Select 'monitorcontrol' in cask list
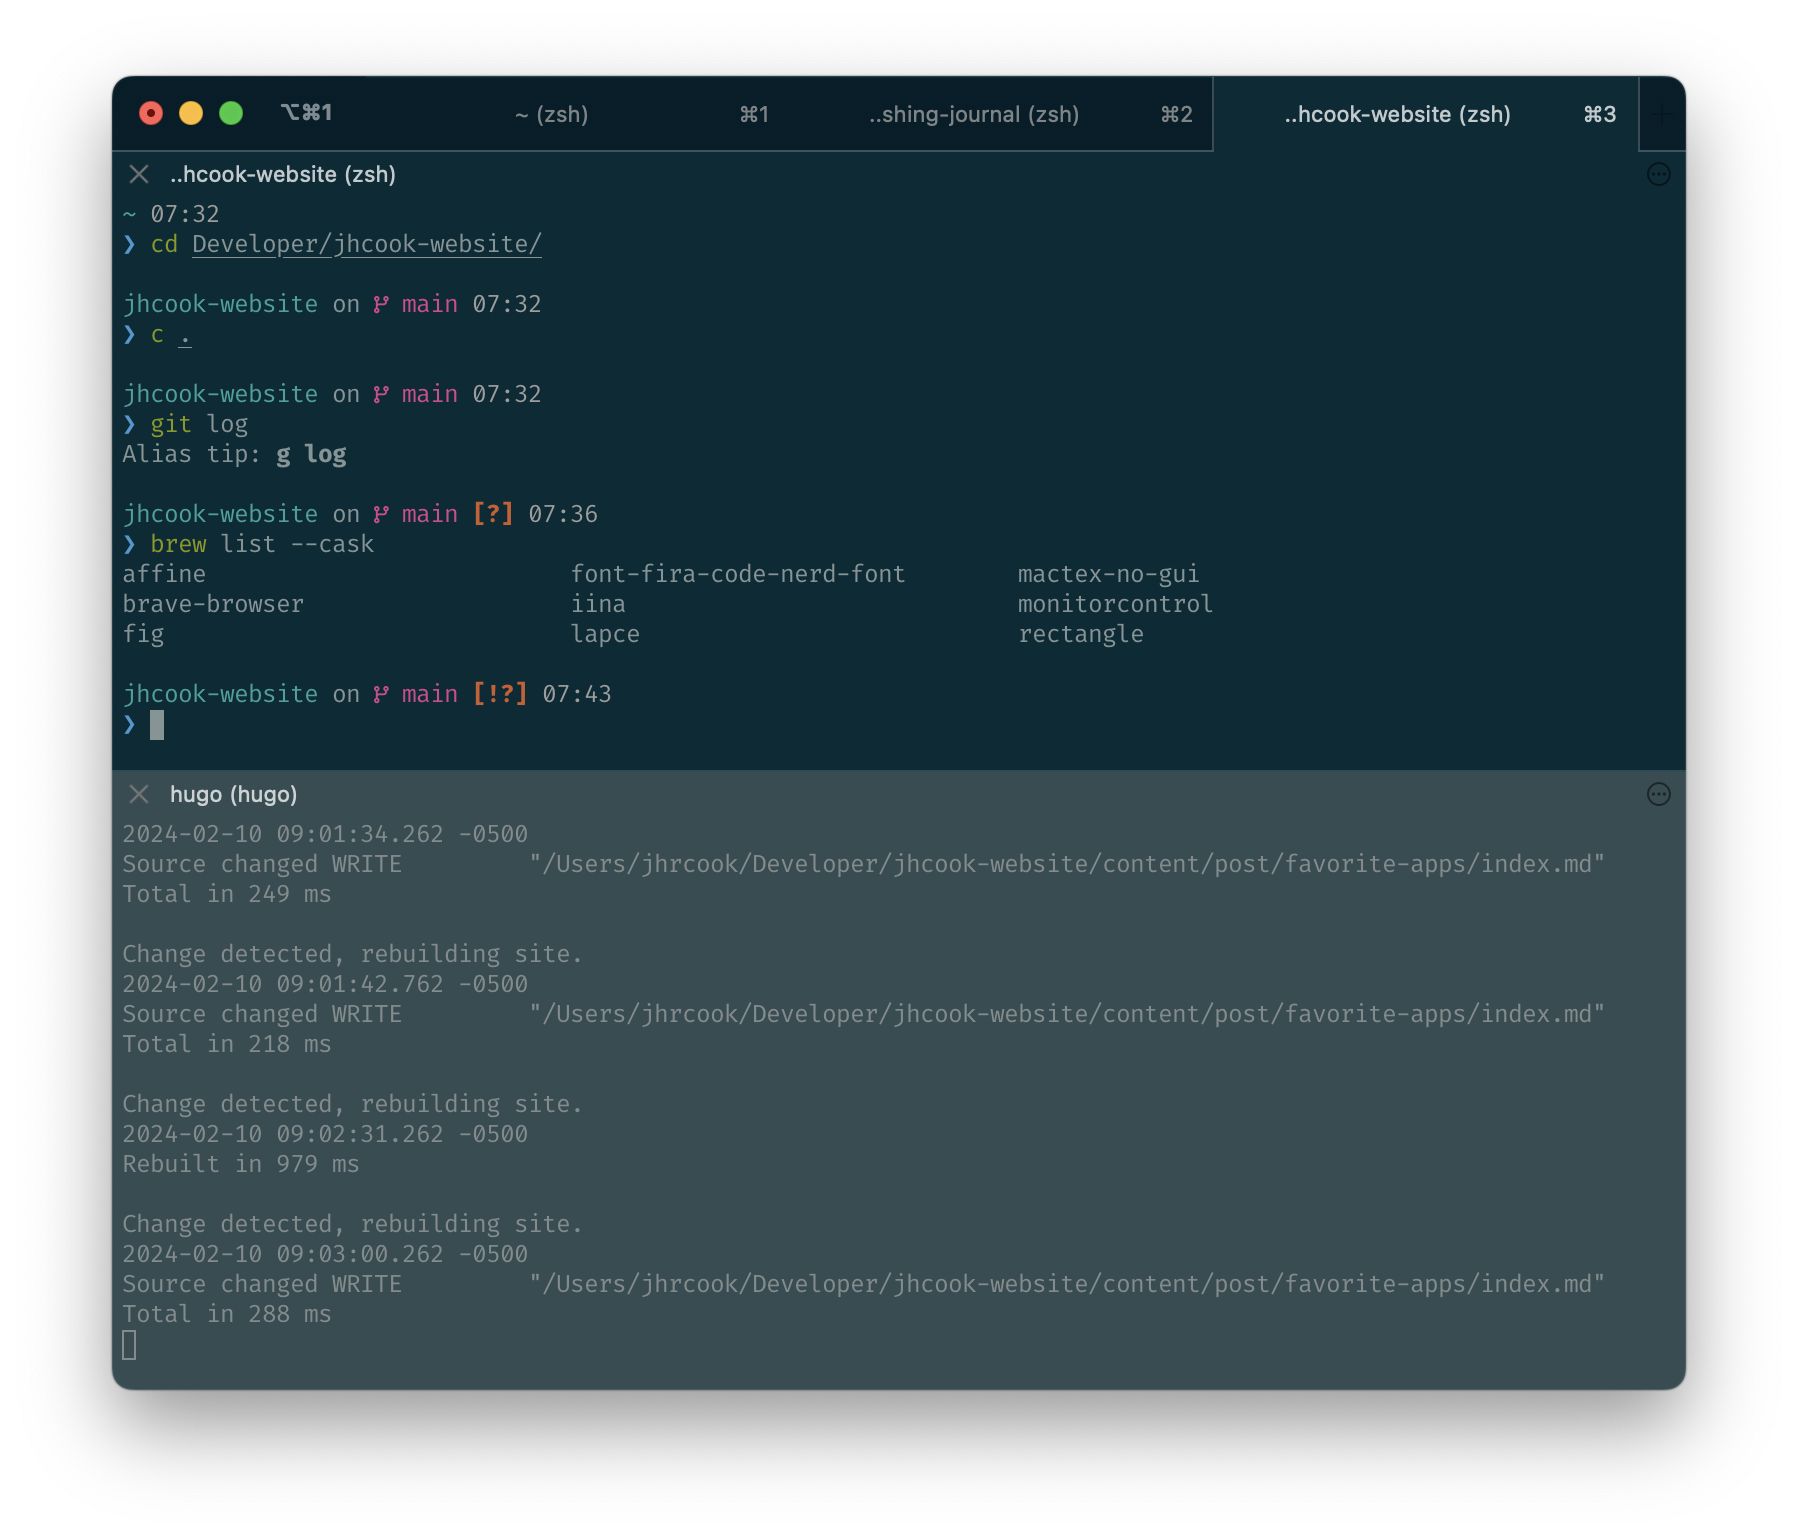This screenshot has height=1538, width=1798. tap(1115, 604)
